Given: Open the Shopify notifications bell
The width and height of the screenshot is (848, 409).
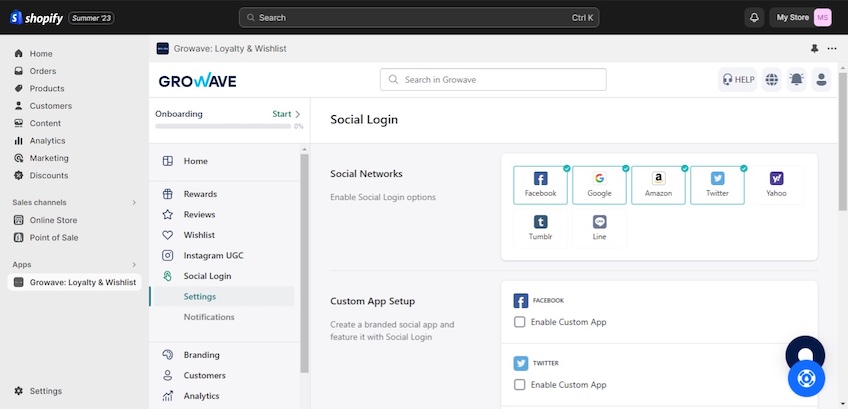Looking at the screenshot, I should (754, 17).
